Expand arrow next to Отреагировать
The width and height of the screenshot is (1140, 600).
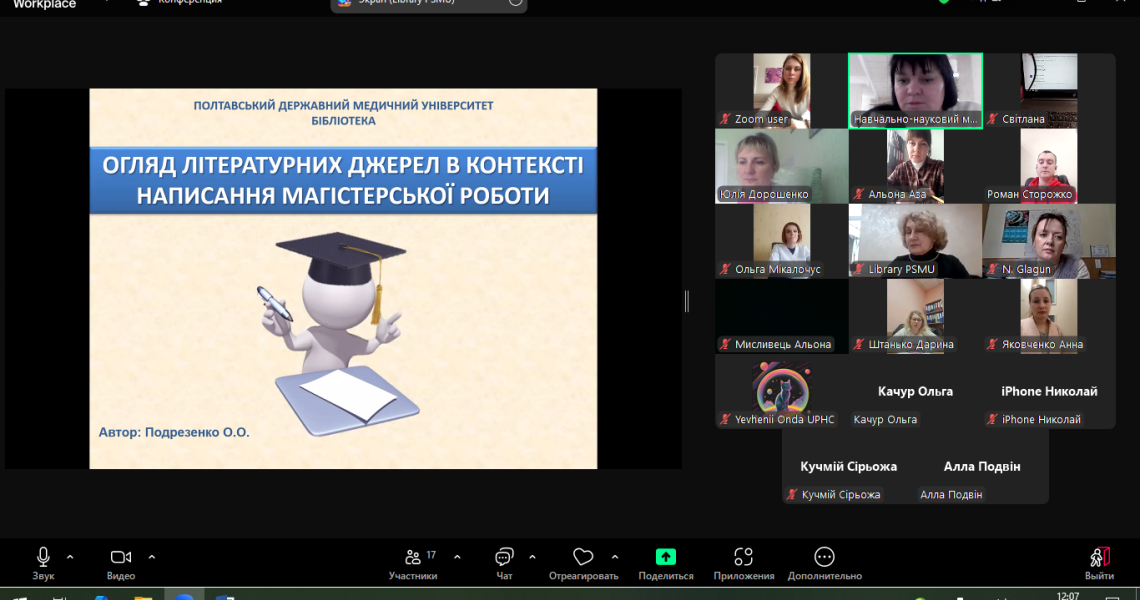tap(615, 558)
